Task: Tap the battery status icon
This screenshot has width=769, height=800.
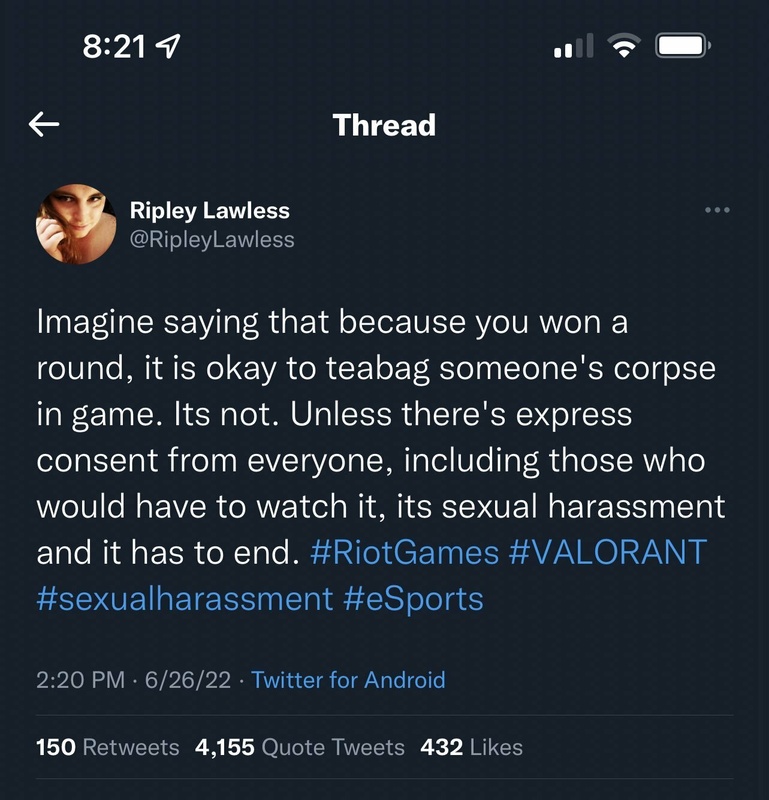Action: click(683, 46)
